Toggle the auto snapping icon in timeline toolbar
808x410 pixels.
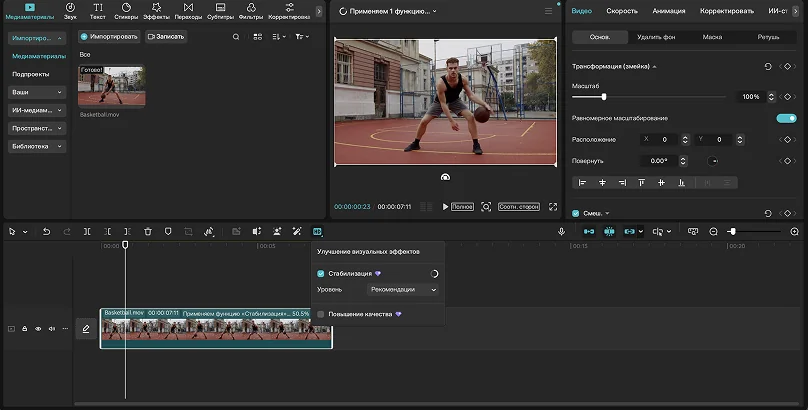[609, 232]
